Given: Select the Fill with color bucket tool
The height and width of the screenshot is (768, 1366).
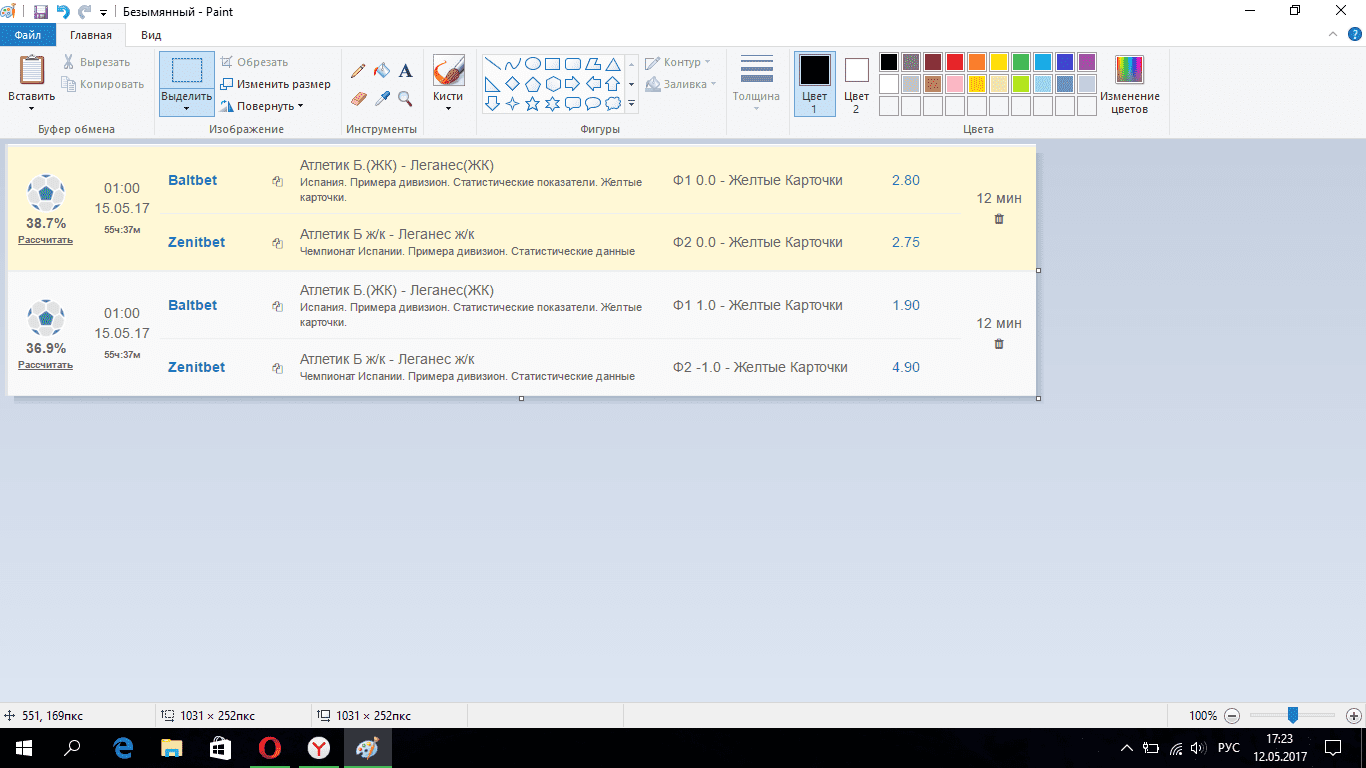Looking at the screenshot, I should click(381, 71).
